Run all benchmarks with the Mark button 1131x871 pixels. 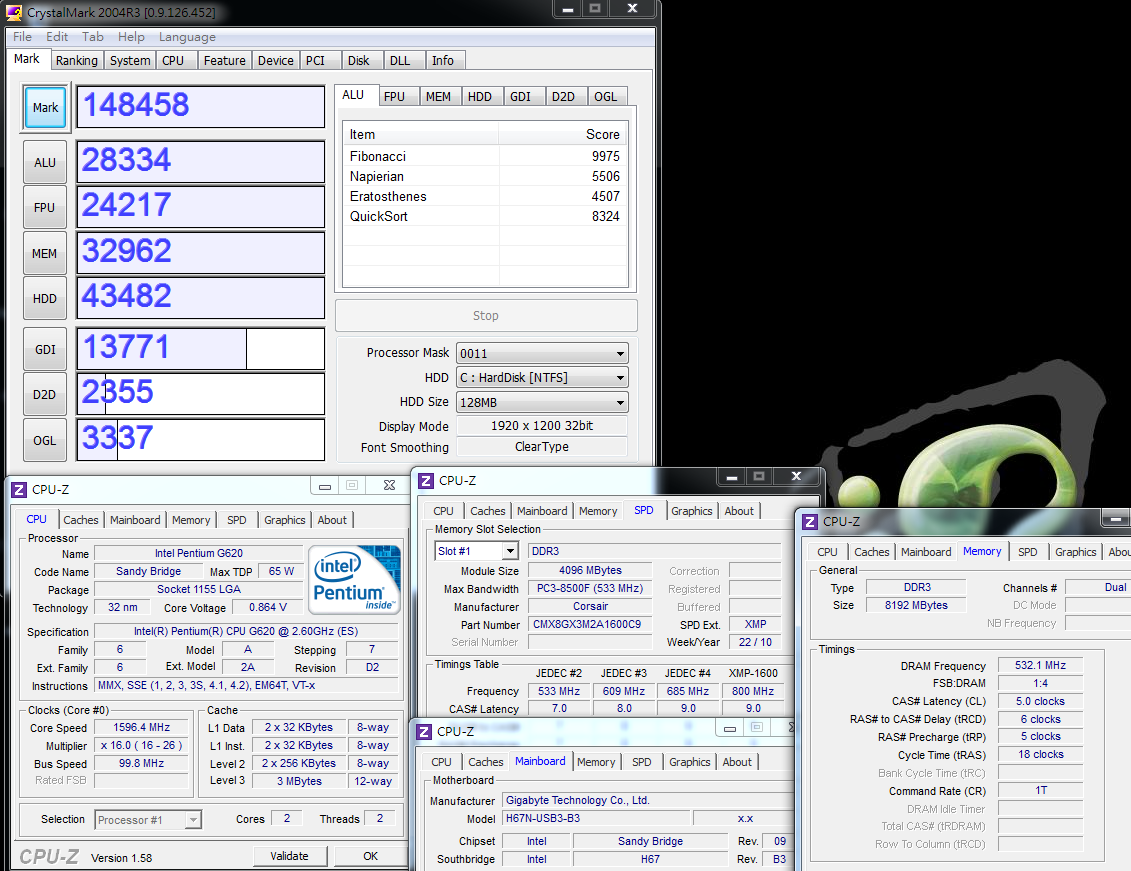click(x=45, y=107)
